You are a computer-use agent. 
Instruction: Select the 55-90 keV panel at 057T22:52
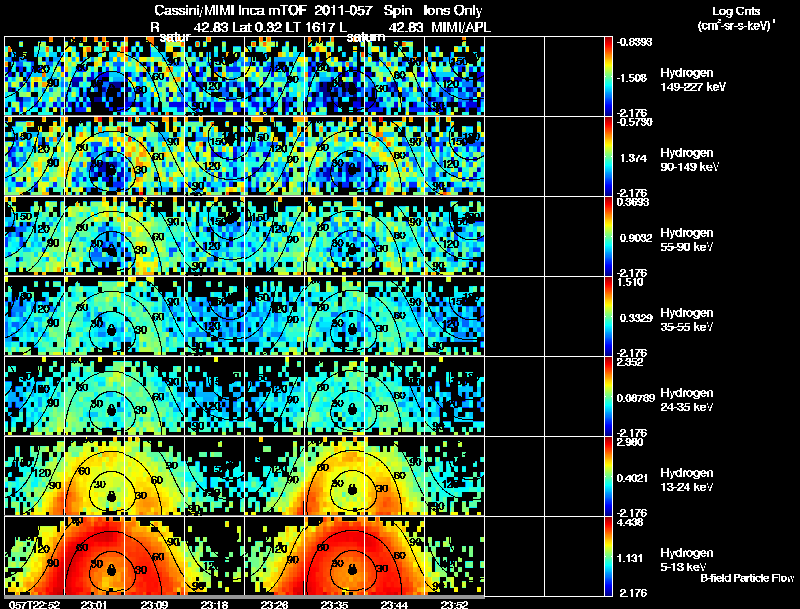click(34, 237)
